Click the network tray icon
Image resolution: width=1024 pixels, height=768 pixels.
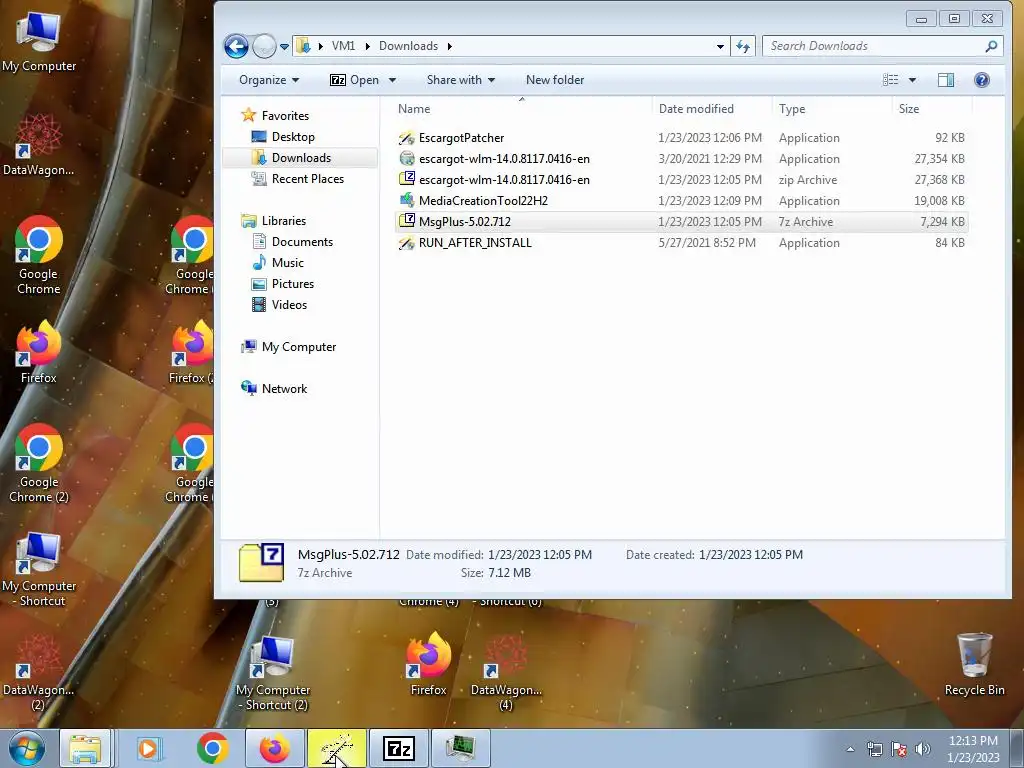pos(874,749)
